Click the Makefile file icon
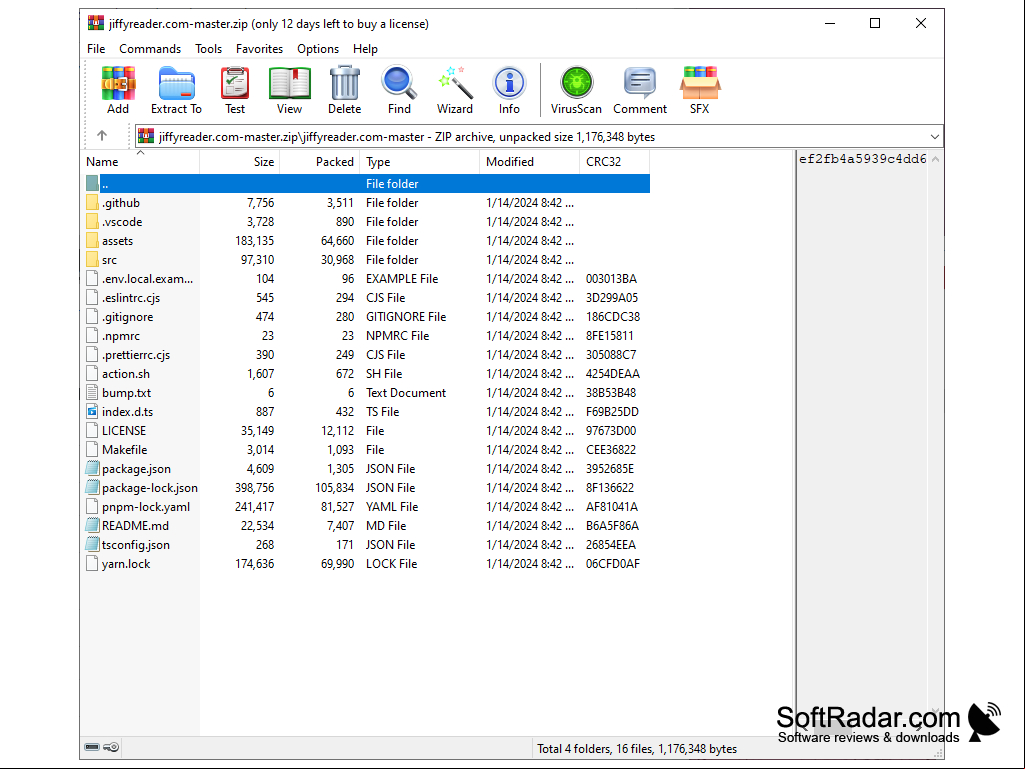Viewport: 1025px width, 769px height. [92, 449]
